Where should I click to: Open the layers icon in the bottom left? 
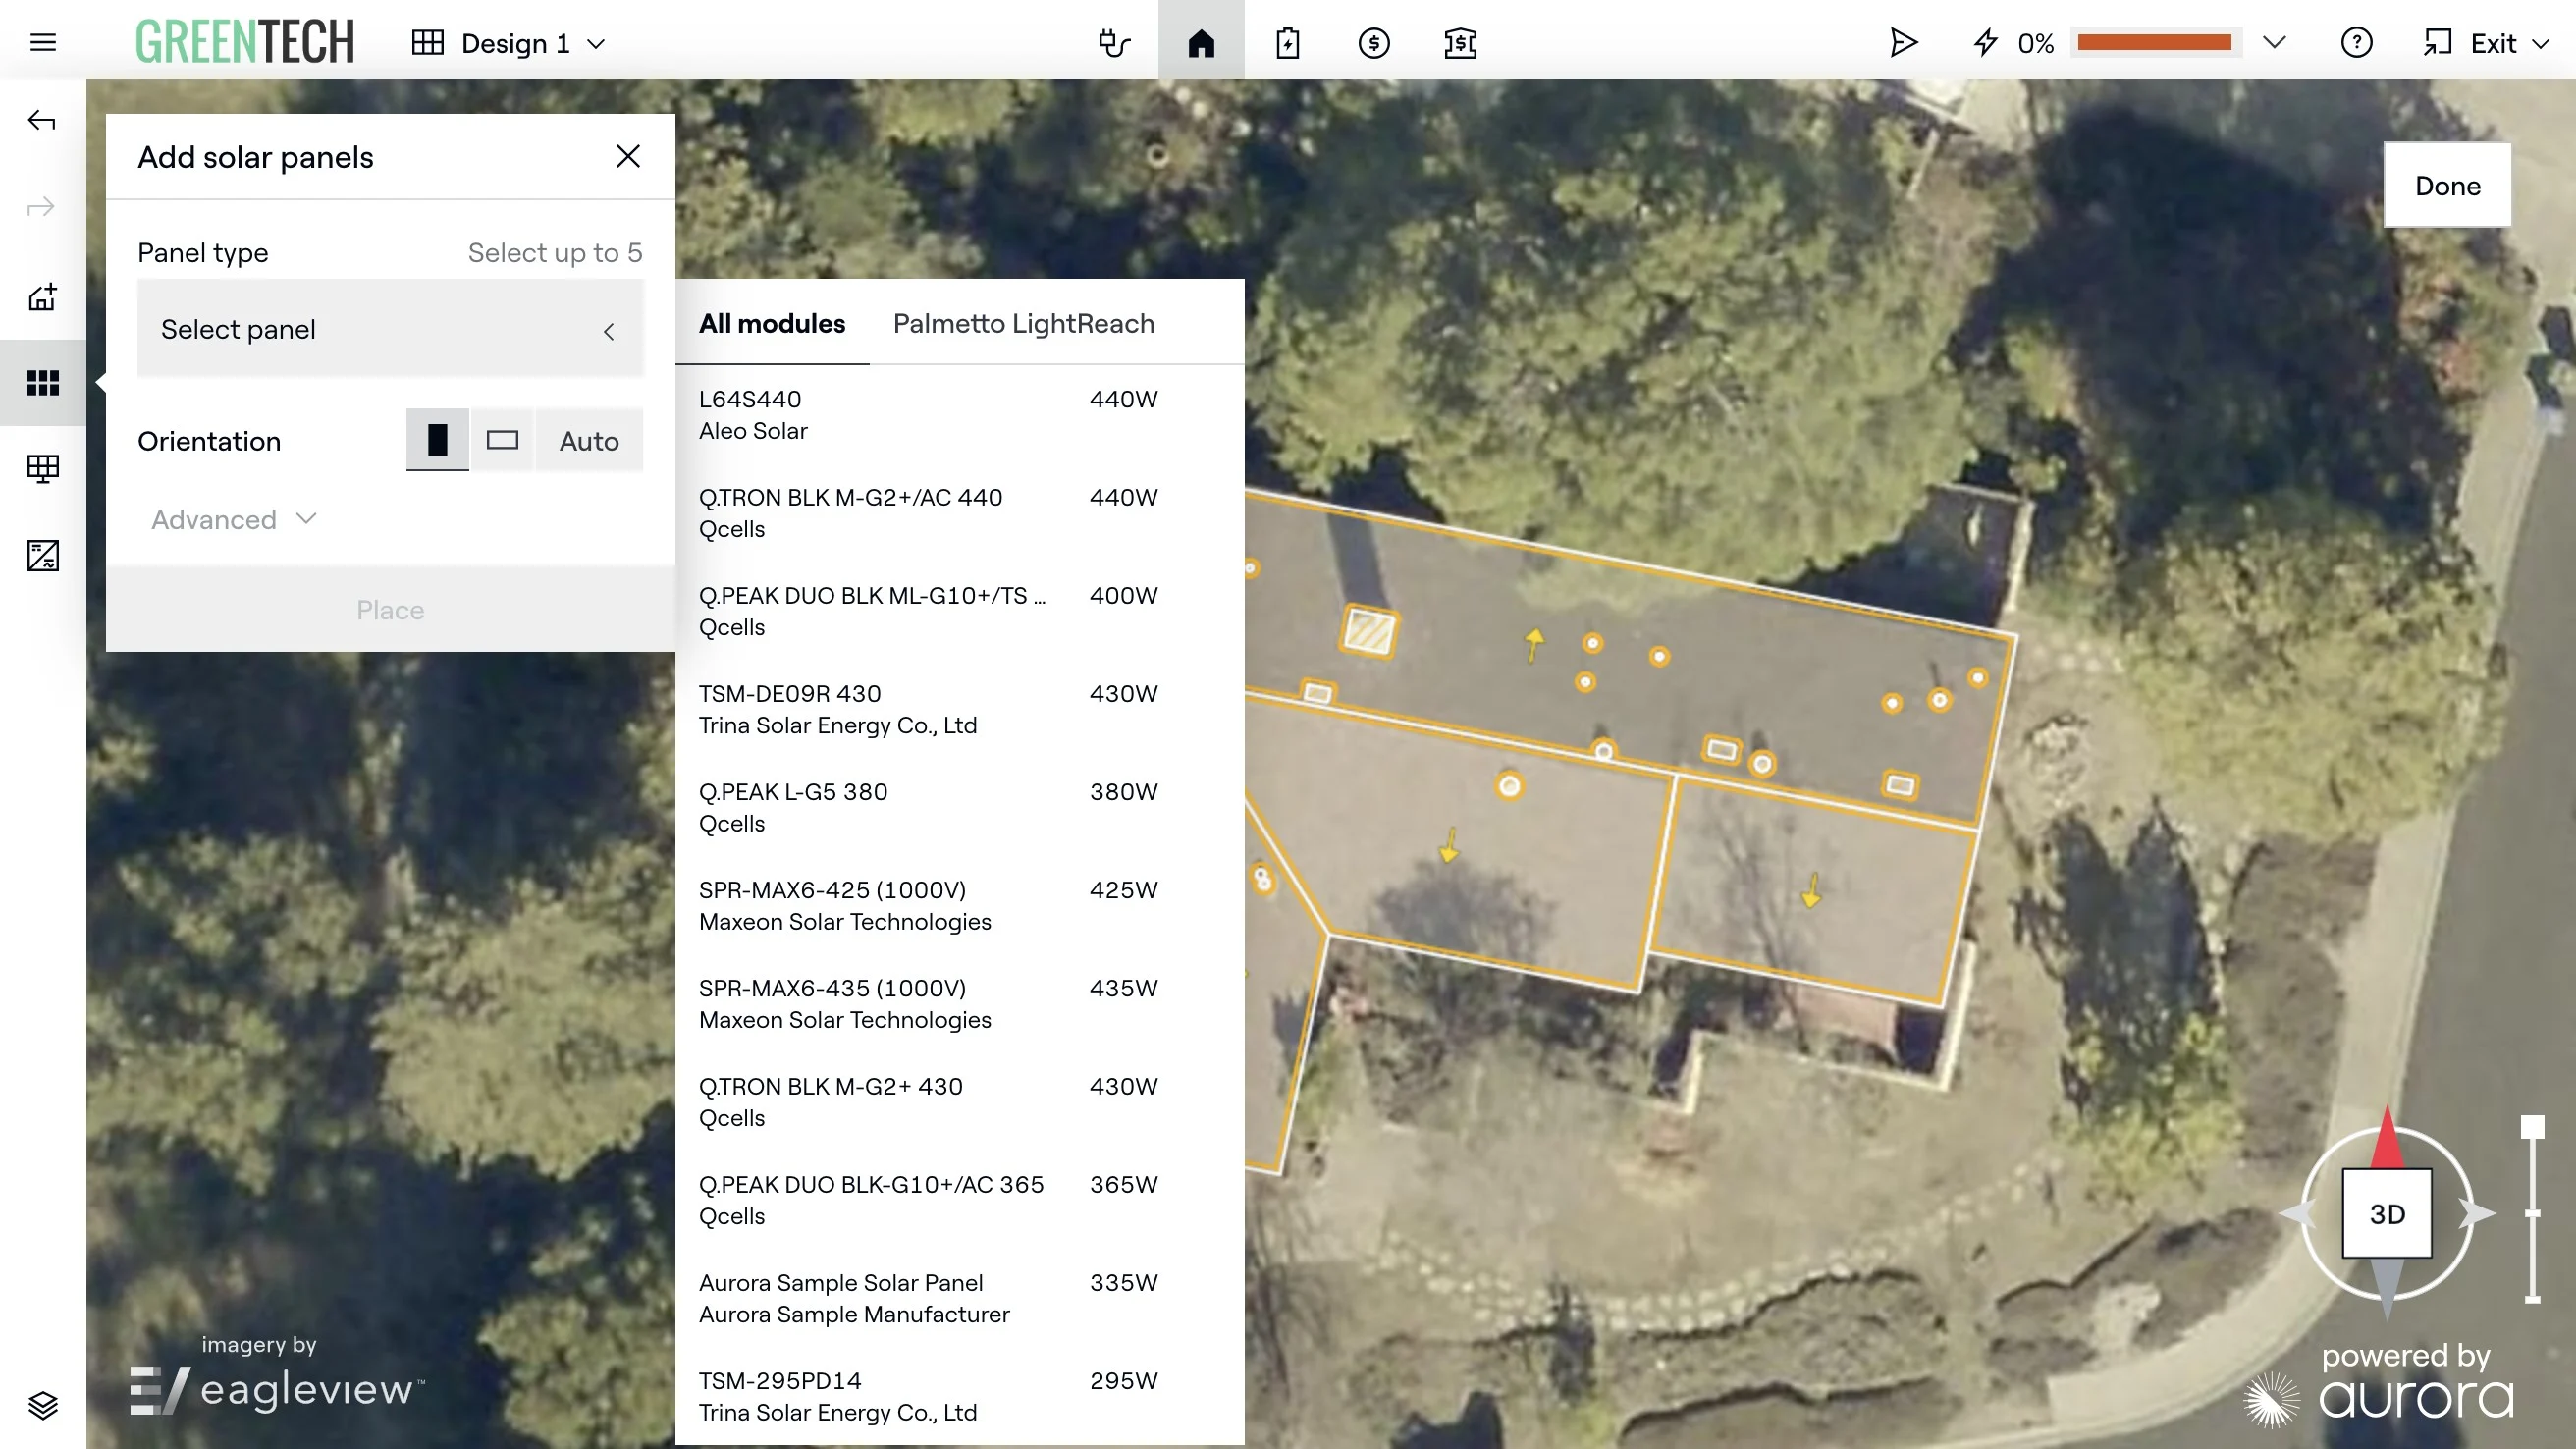(x=43, y=1405)
